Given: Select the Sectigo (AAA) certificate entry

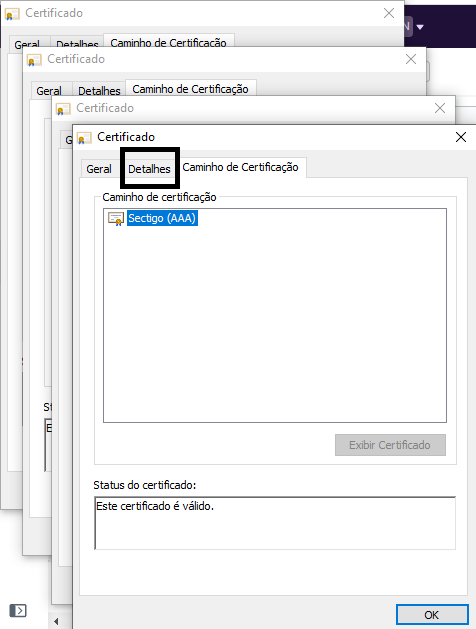Looking at the screenshot, I should (162, 218).
